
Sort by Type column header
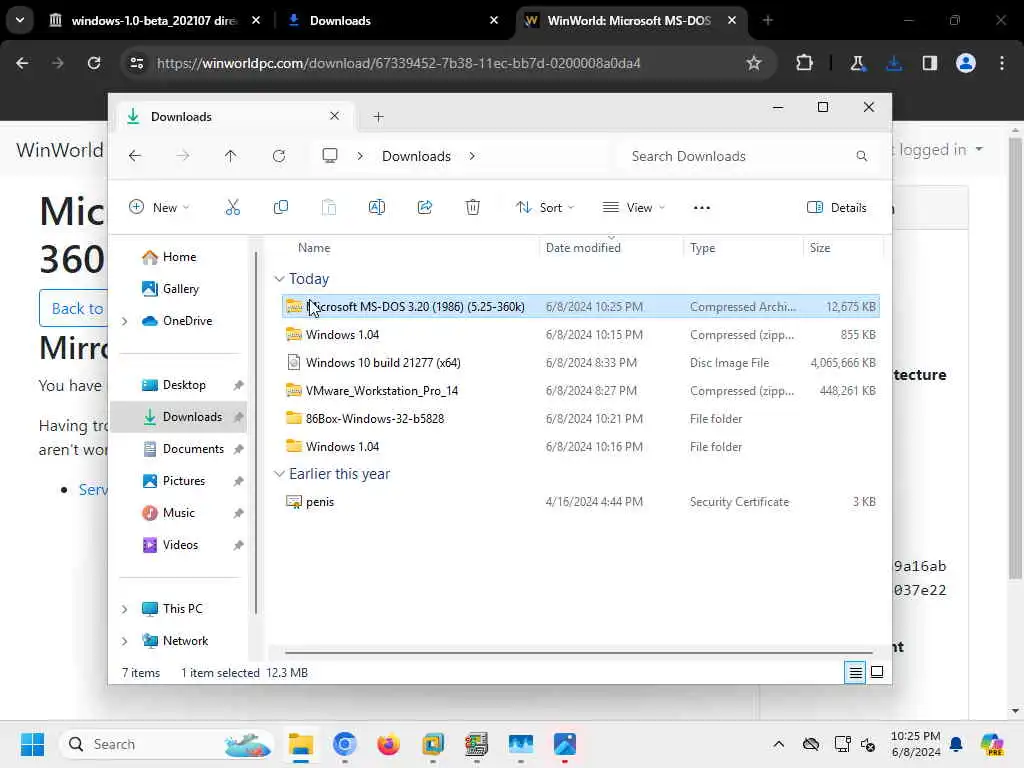[703, 248]
